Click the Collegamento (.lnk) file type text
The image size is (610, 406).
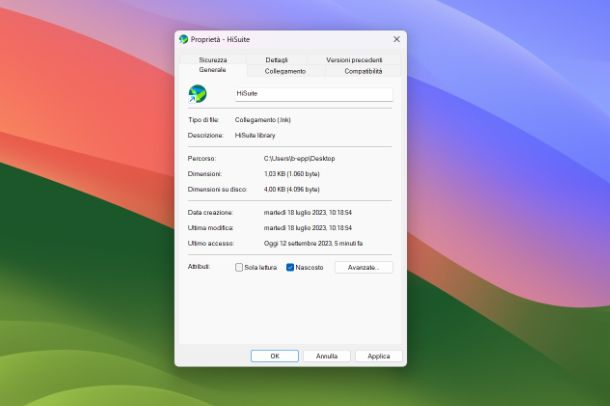[x=263, y=120]
